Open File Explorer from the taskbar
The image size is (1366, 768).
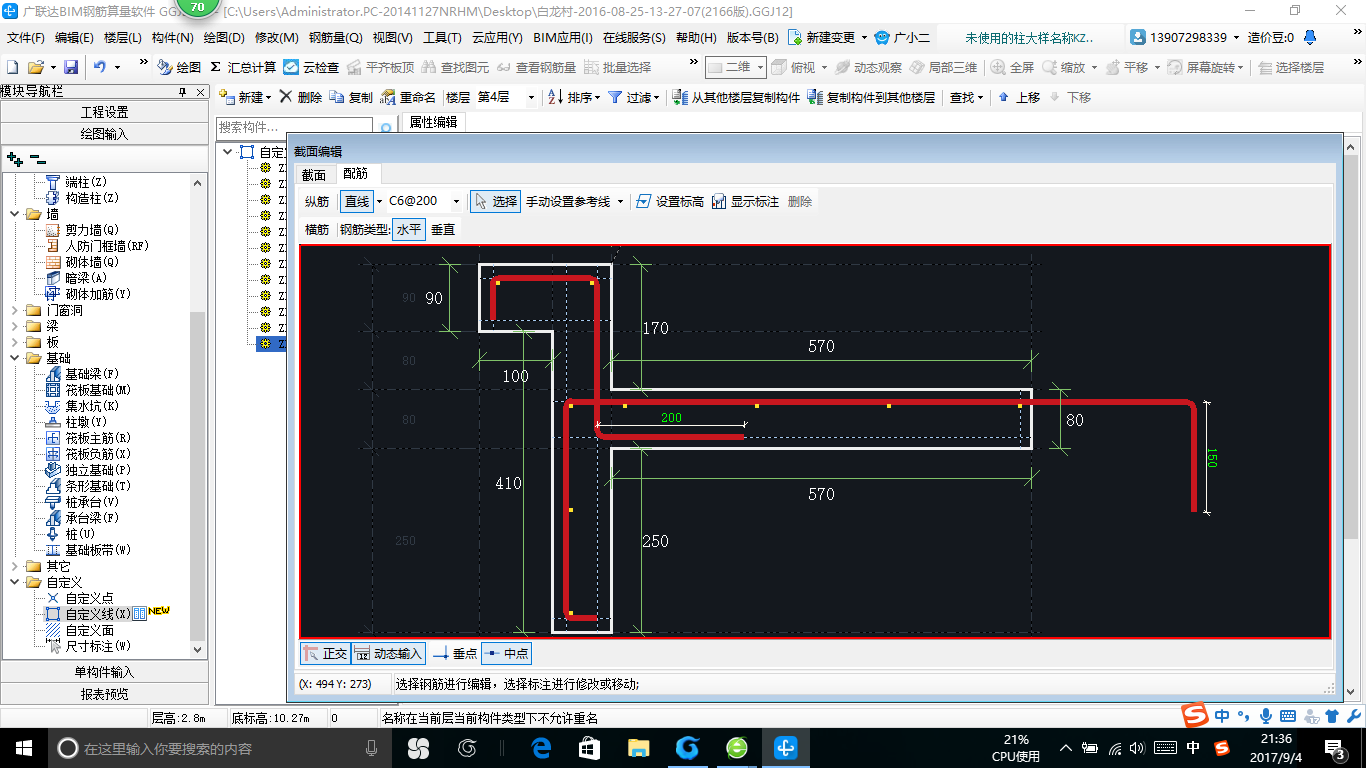coord(638,748)
